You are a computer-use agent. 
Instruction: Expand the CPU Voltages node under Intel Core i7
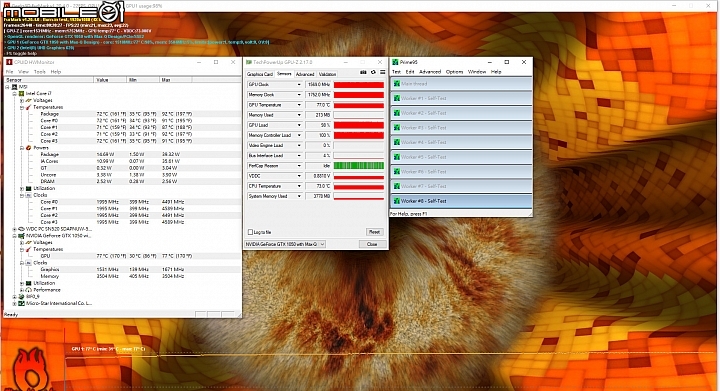(22, 100)
